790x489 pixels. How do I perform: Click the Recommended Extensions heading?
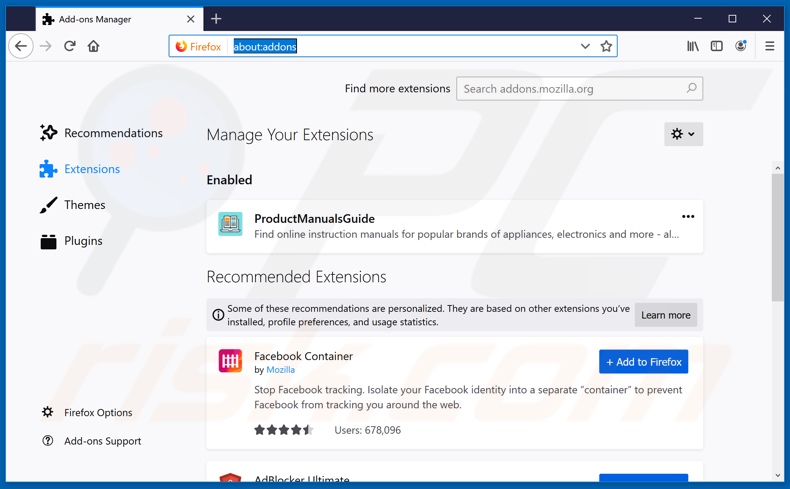point(296,277)
